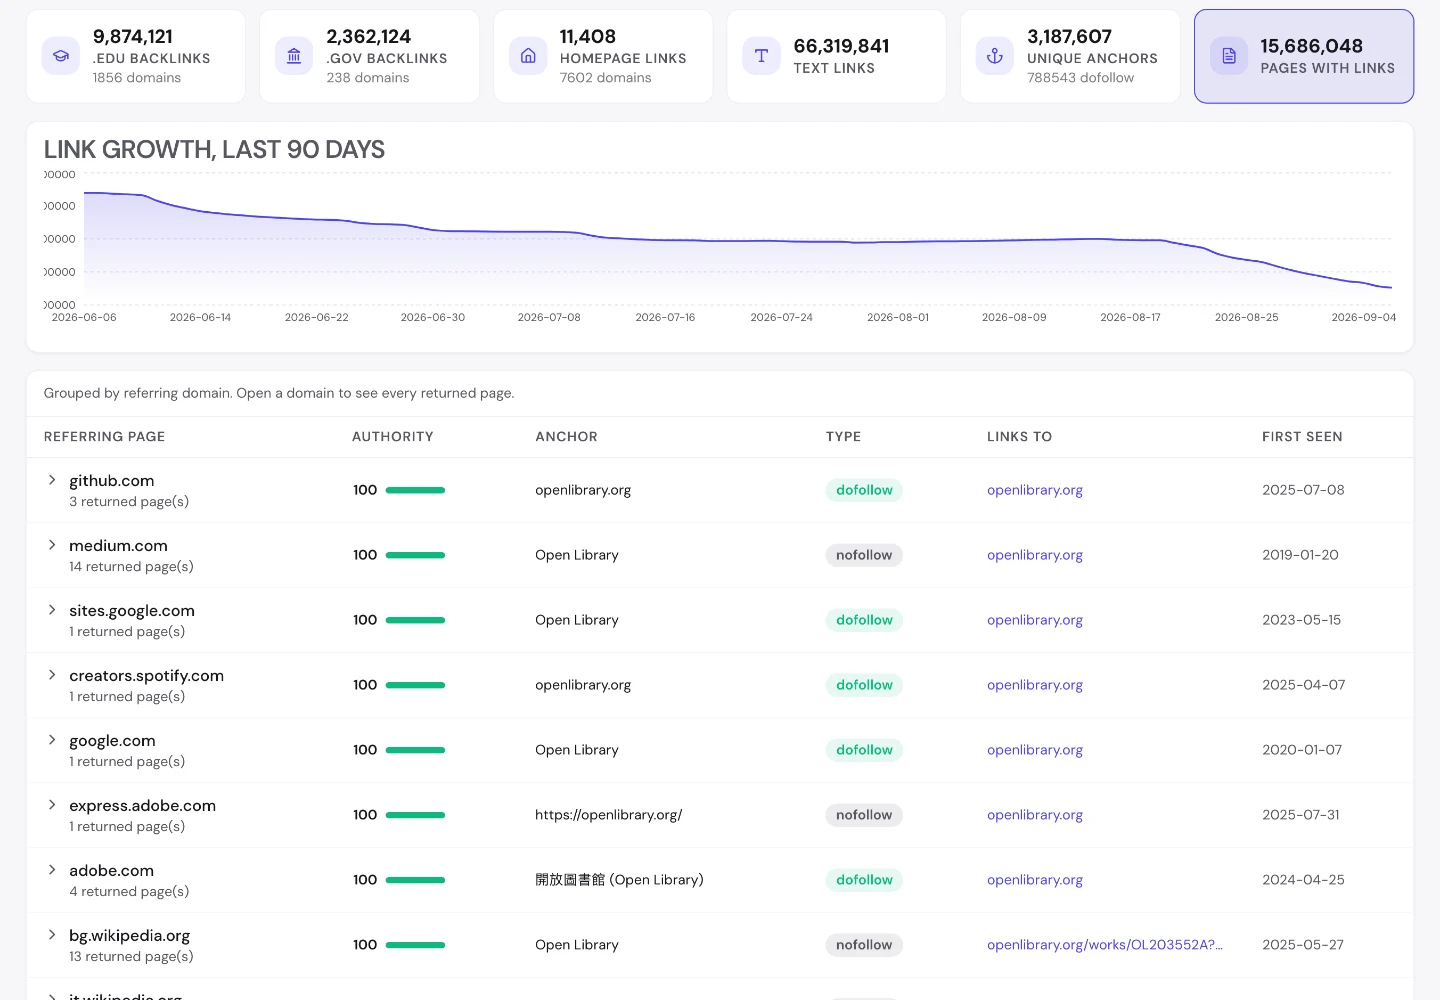
Task: Expand the express.adobe.com domain row
Action: 52,805
